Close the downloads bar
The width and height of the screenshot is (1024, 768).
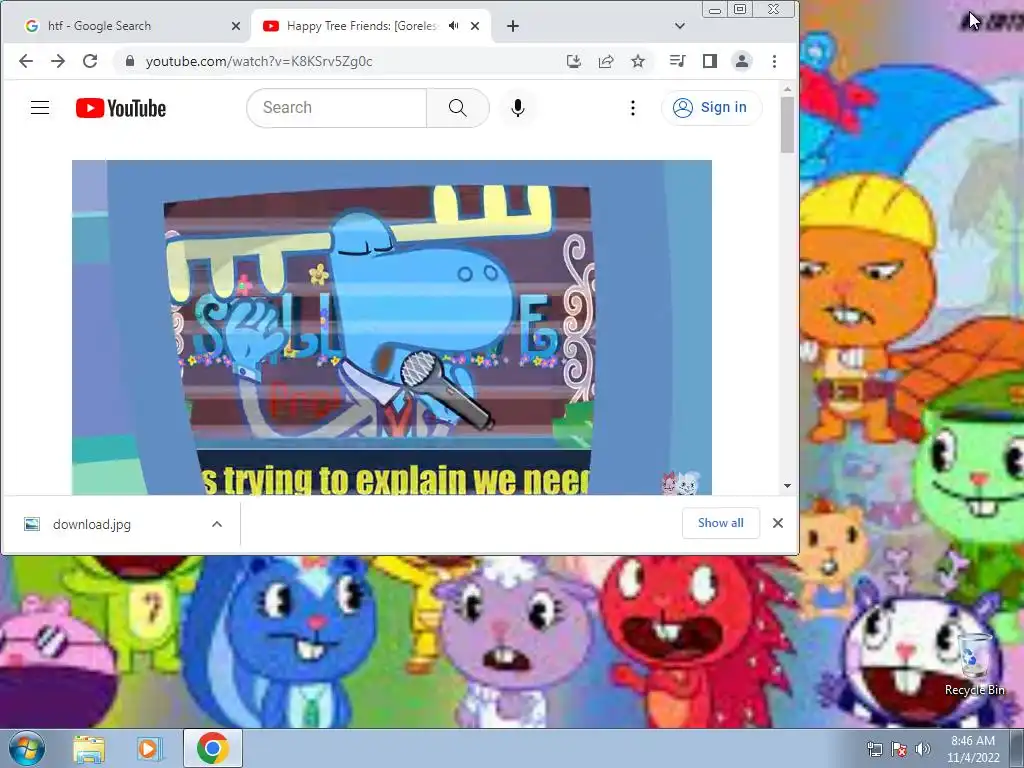click(x=778, y=523)
